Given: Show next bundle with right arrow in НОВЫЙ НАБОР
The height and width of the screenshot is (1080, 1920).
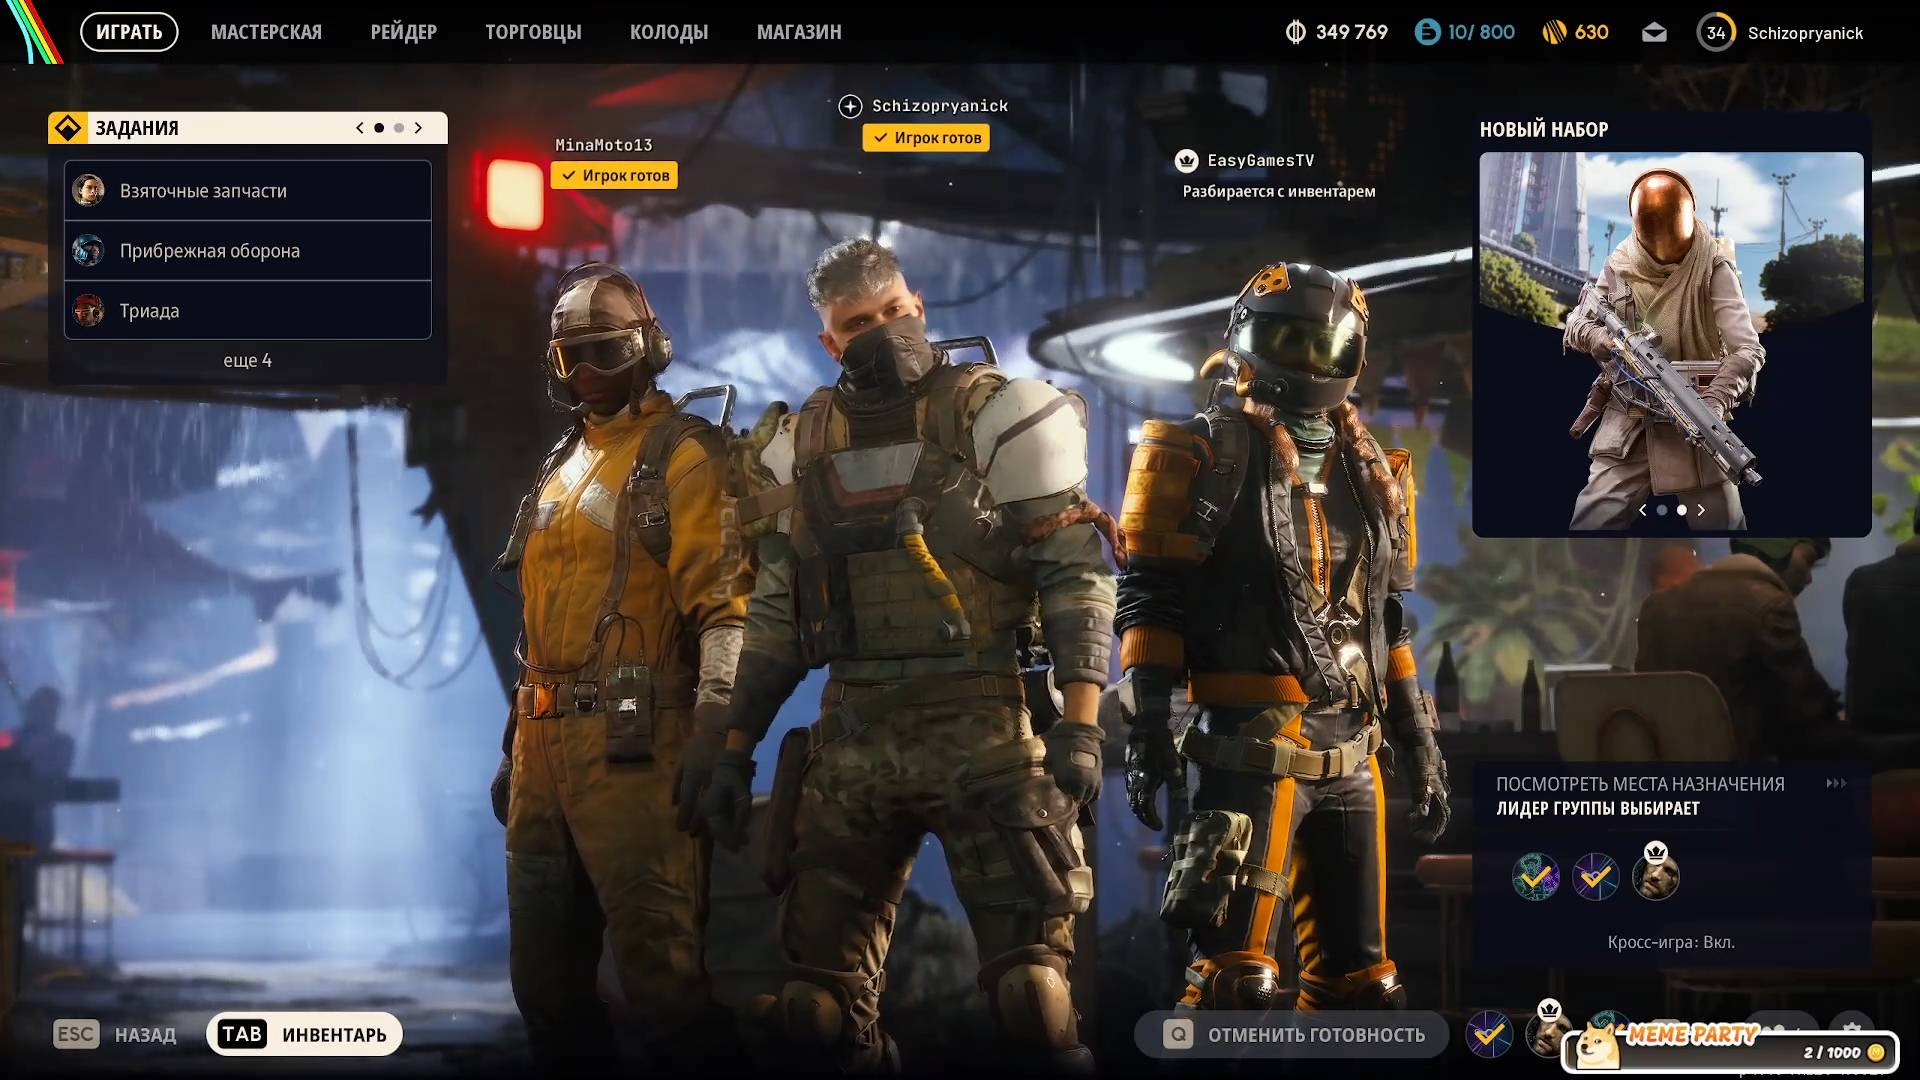Looking at the screenshot, I should tap(1701, 510).
